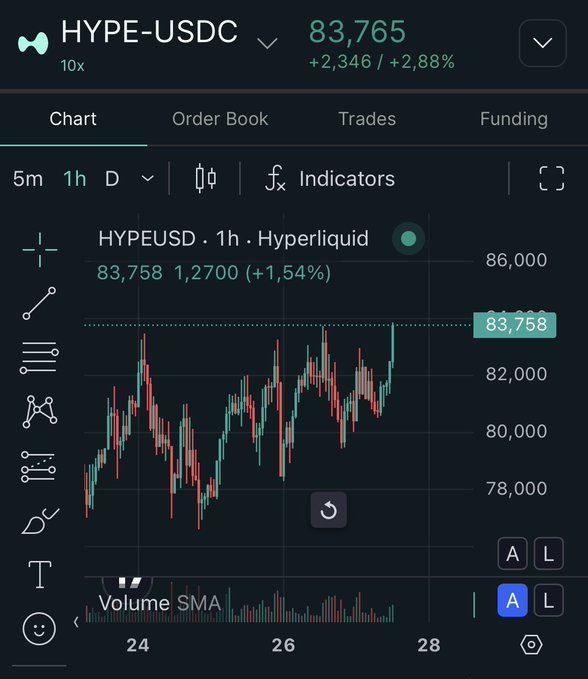Select the crosshair cursor tool
The image size is (588, 679).
39,250
